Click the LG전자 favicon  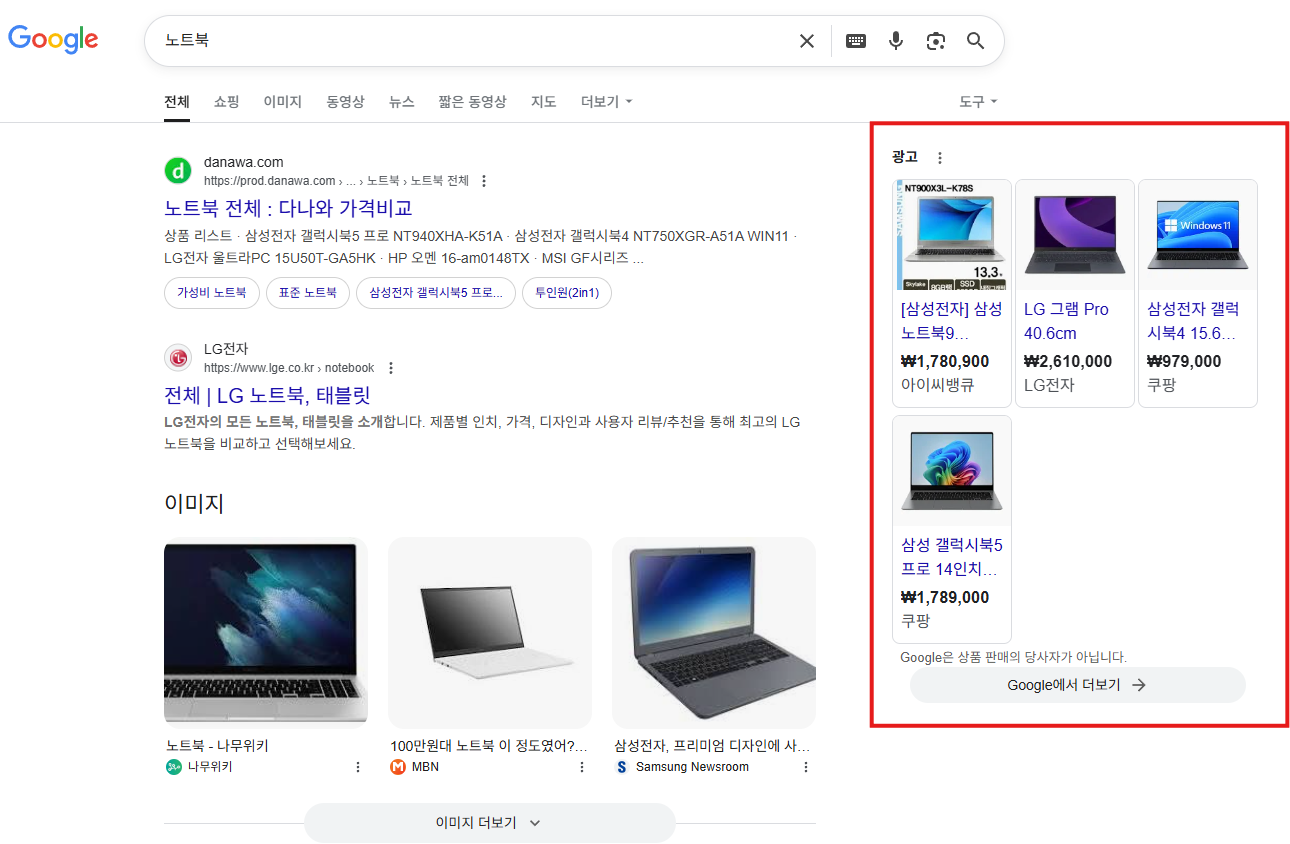(178, 358)
